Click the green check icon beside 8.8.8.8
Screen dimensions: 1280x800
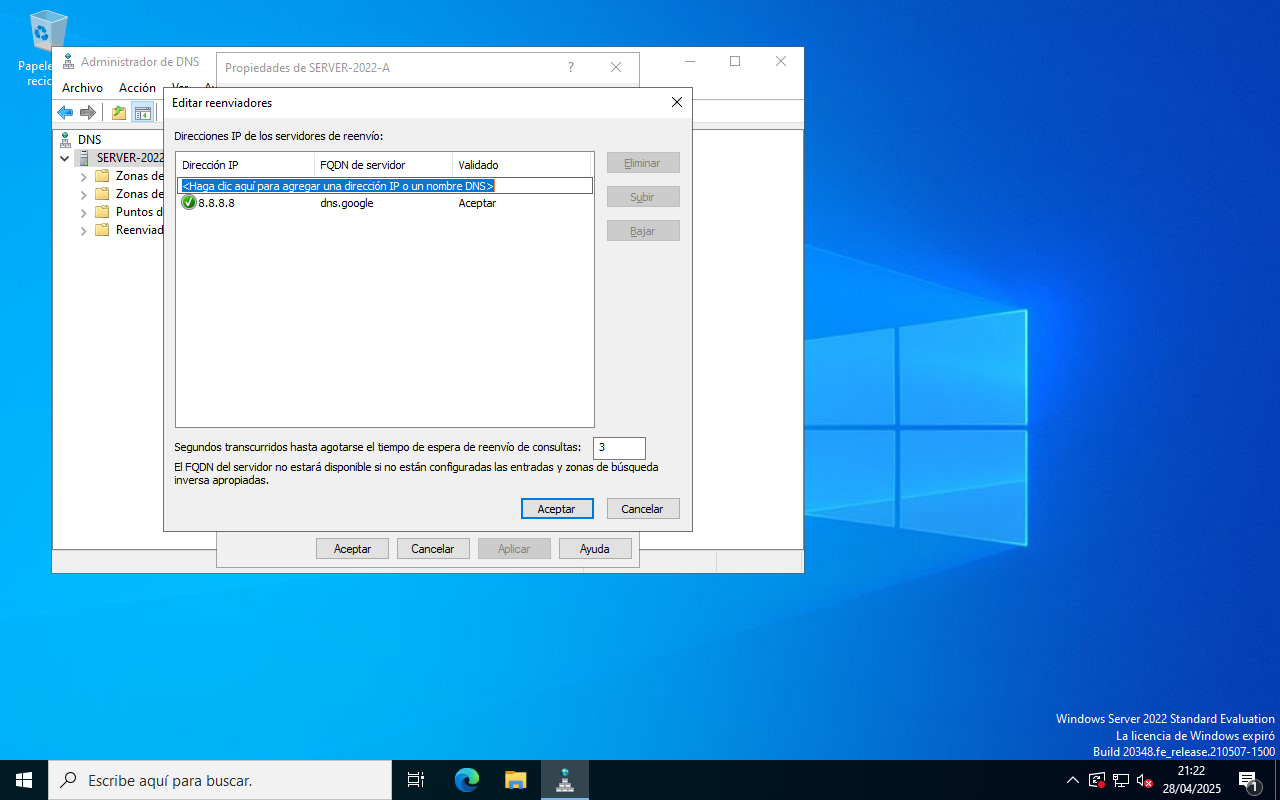click(x=189, y=203)
